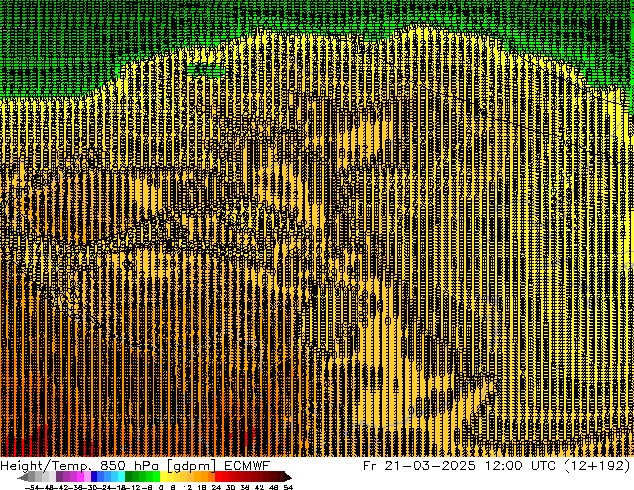Click the yellow swatch above 0 in legend
634x490 pixels.
coord(163,477)
